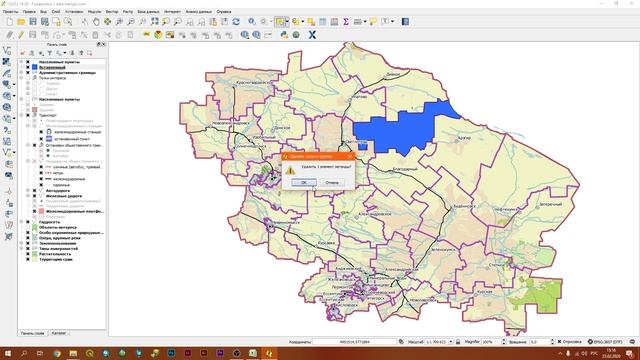Toggle Транспорт group checkbox
The image size is (640, 360).
28,116
